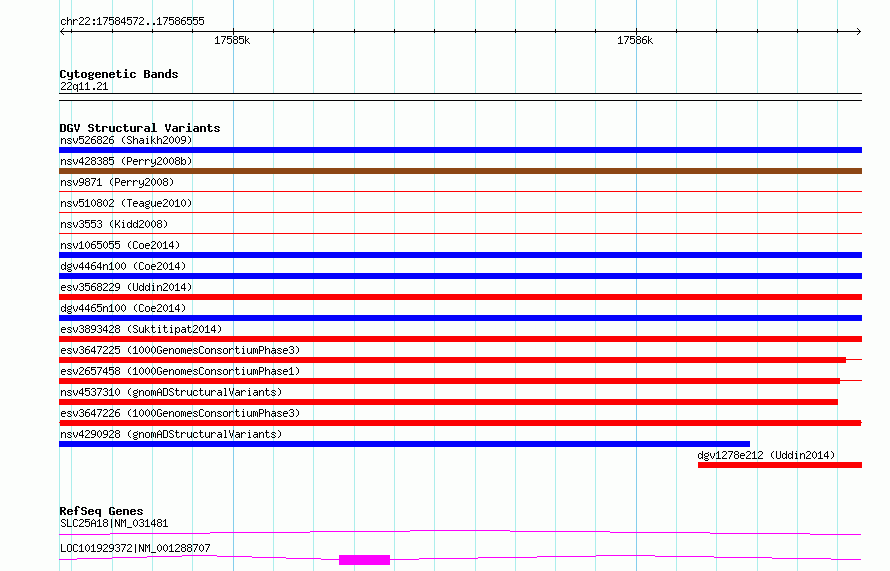Open the esv3647226 (1000GenomesConsortiumPhase3) label

click(x=180, y=413)
